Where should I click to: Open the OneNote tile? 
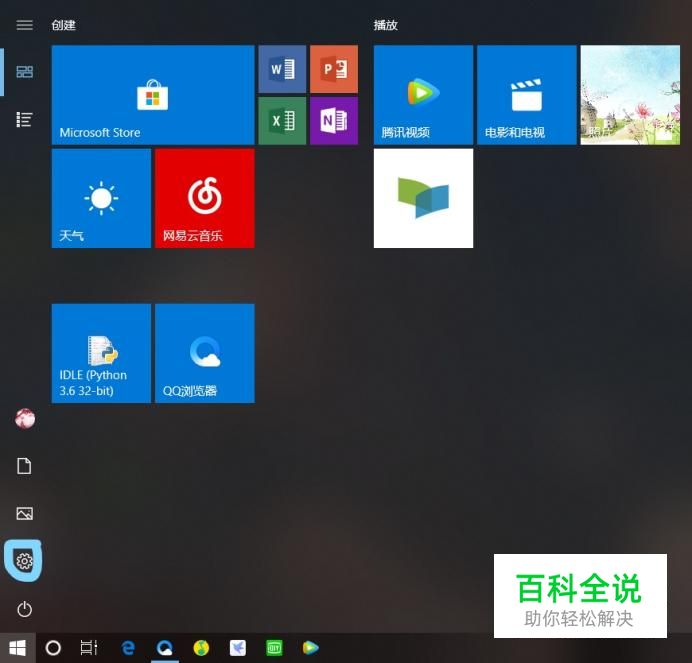click(334, 121)
